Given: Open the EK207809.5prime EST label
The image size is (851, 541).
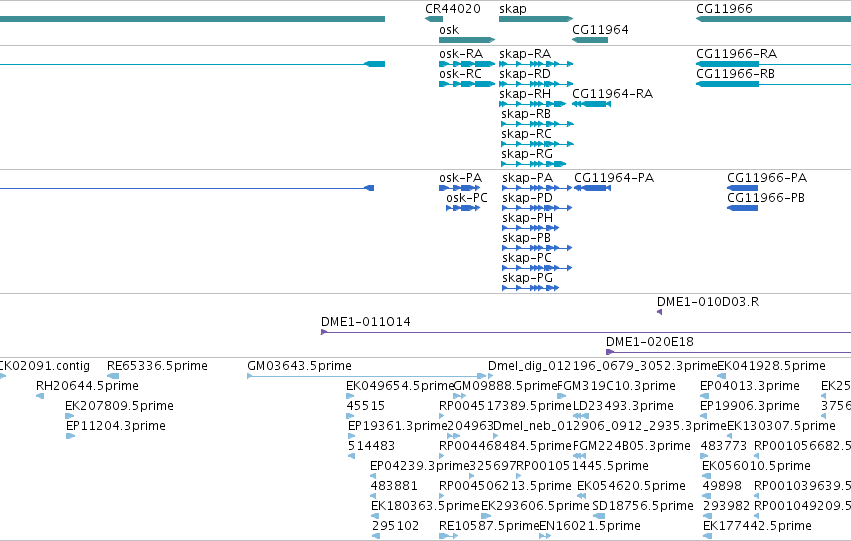Looking at the screenshot, I should tap(119, 406).
